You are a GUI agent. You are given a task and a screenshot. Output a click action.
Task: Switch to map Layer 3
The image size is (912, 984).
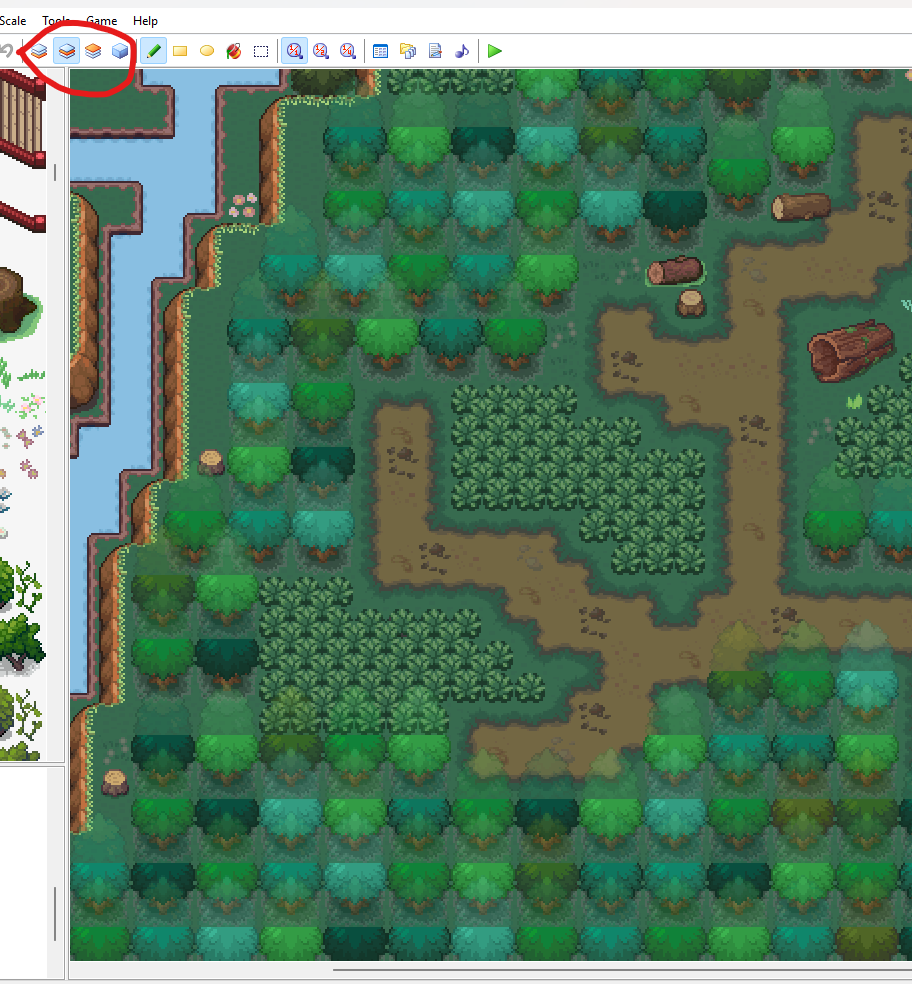coord(93,51)
